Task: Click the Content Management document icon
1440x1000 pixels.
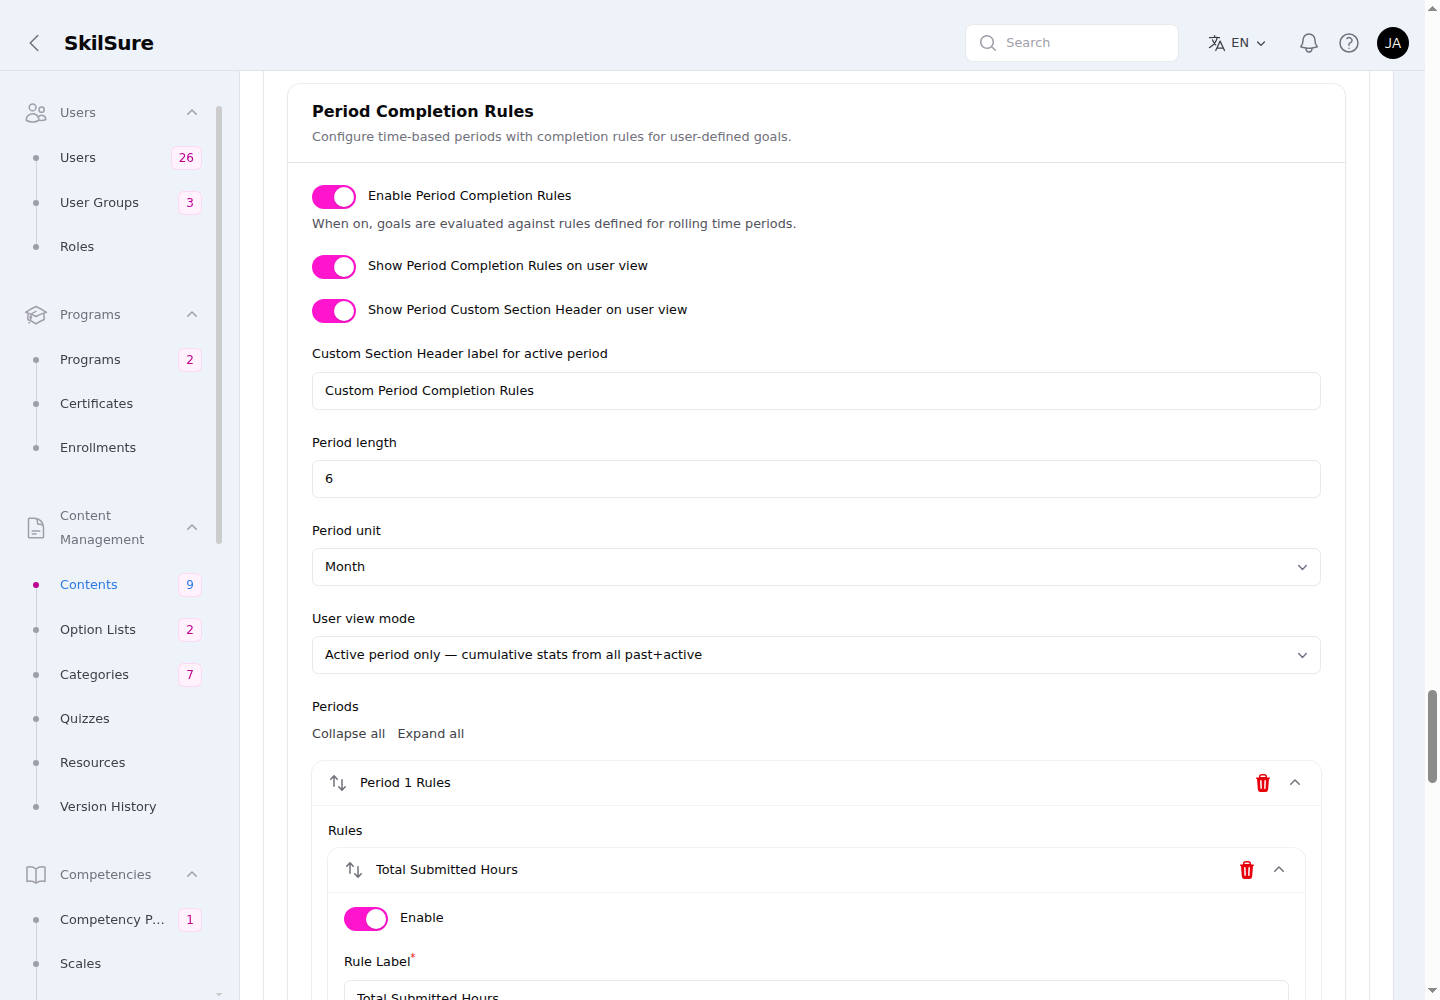Action: (x=36, y=528)
